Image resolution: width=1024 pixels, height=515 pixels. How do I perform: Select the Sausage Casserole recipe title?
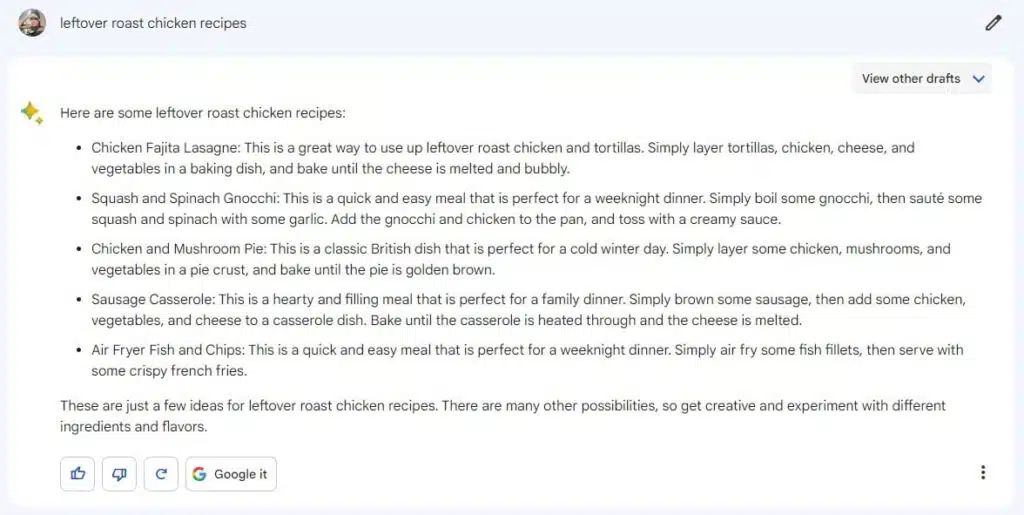[x=152, y=299]
